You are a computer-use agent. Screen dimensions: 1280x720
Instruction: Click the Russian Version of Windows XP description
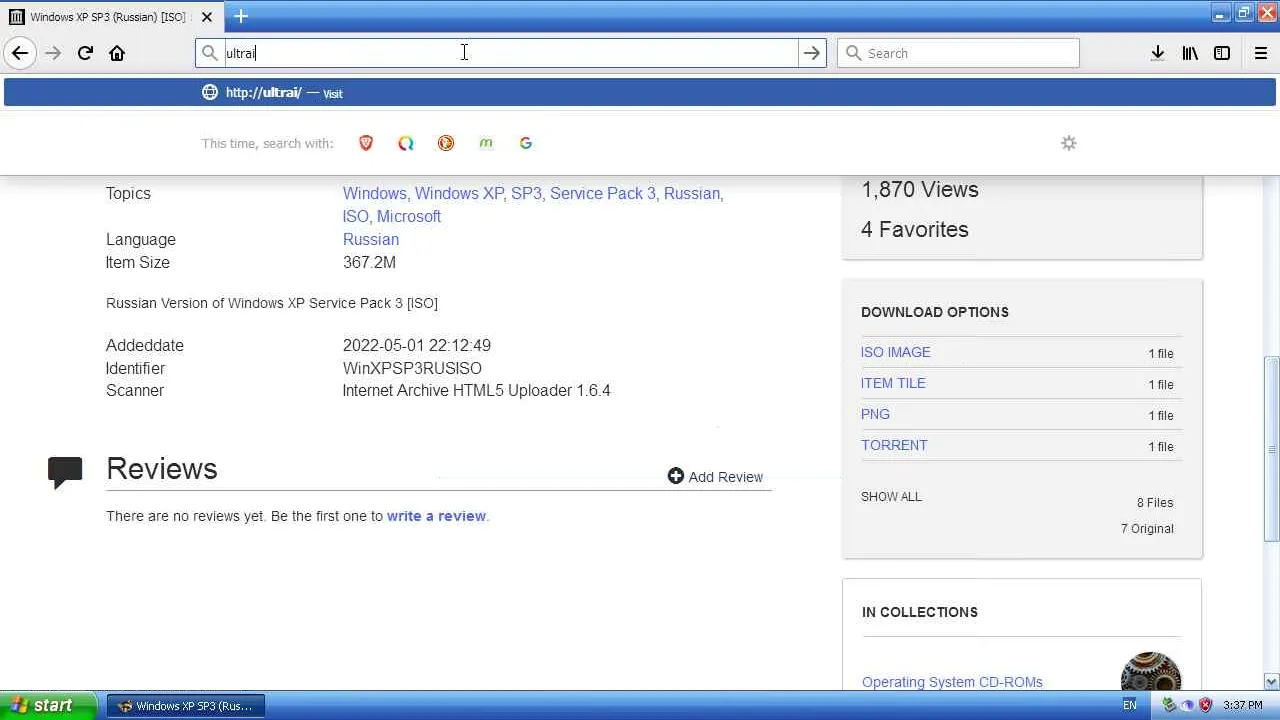272,303
